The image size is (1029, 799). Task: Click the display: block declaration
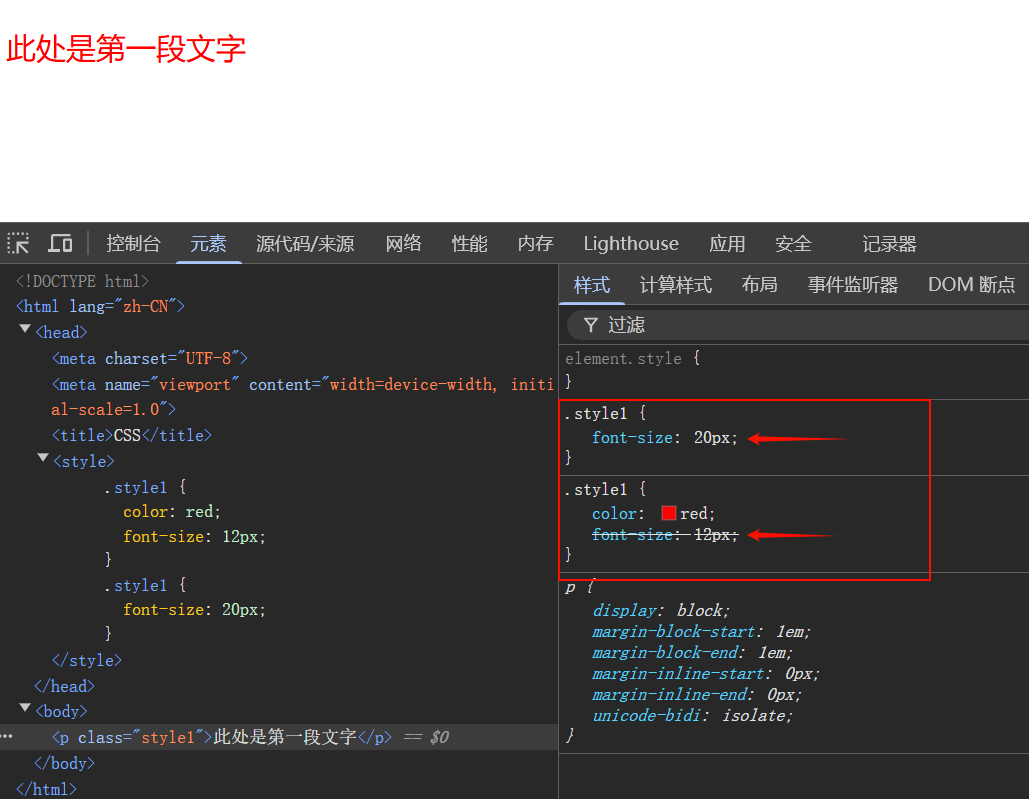coord(662,611)
